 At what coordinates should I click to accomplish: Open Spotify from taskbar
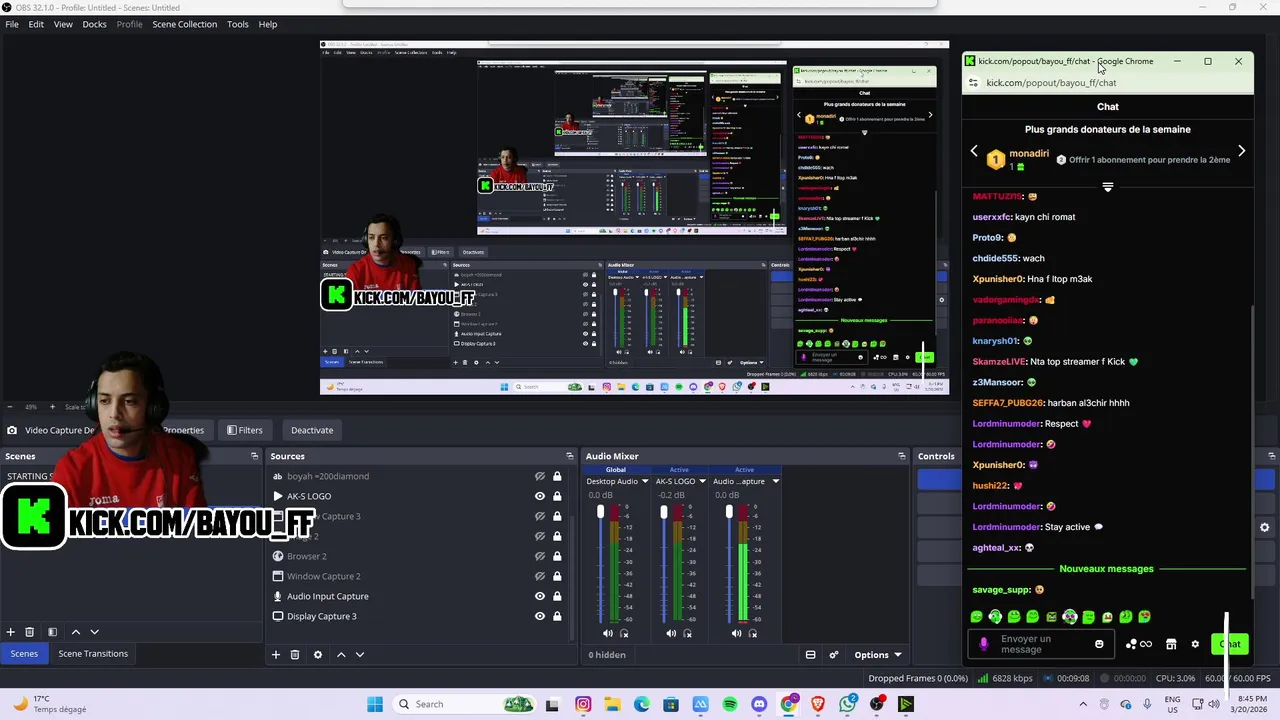point(730,705)
